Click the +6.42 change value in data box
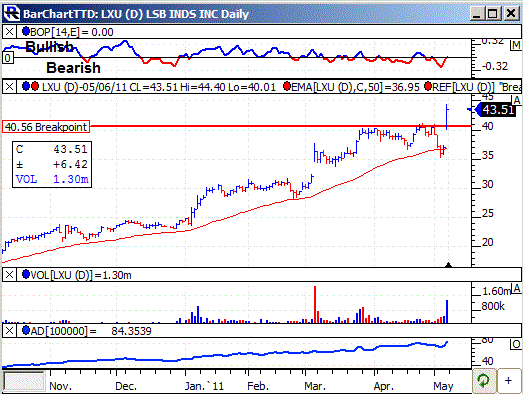The width and height of the screenshot is (523, 394). coord(70,164)
